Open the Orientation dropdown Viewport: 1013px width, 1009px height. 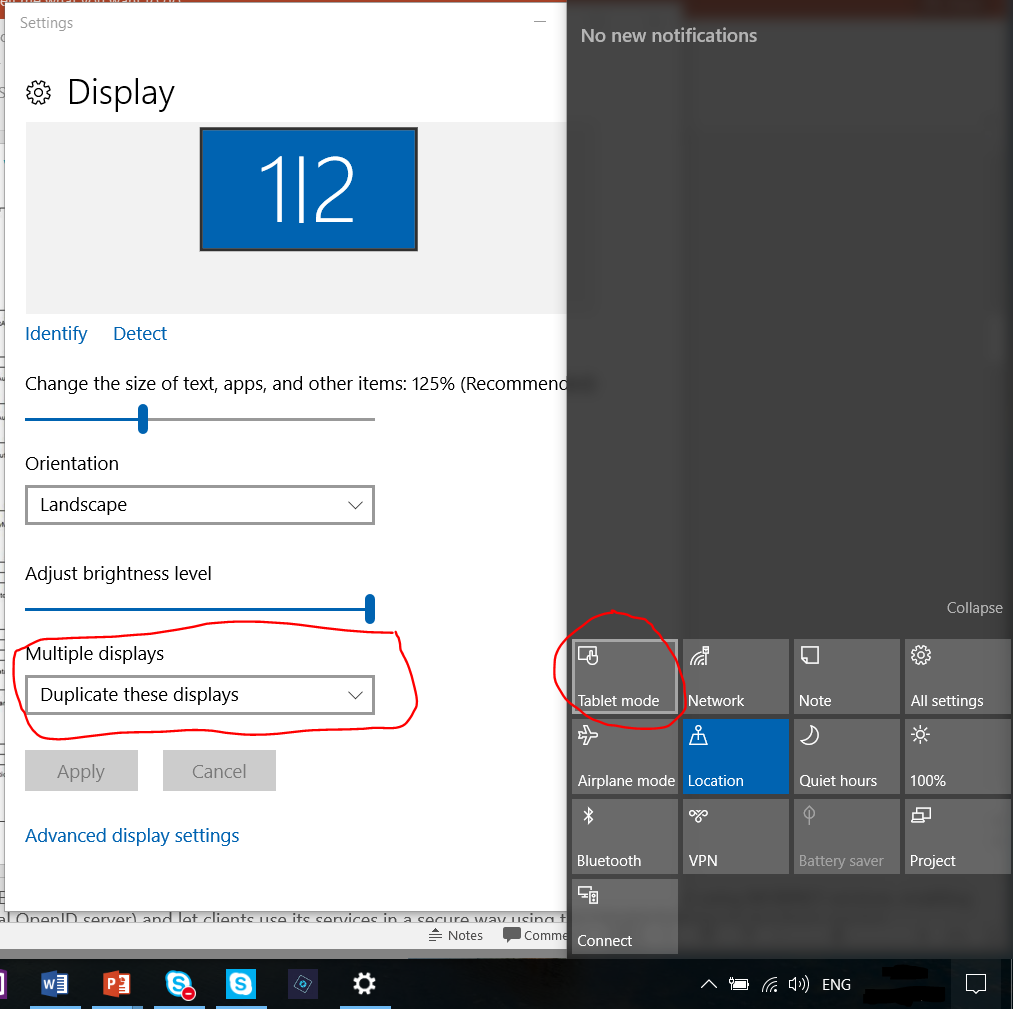coord(199,505)
